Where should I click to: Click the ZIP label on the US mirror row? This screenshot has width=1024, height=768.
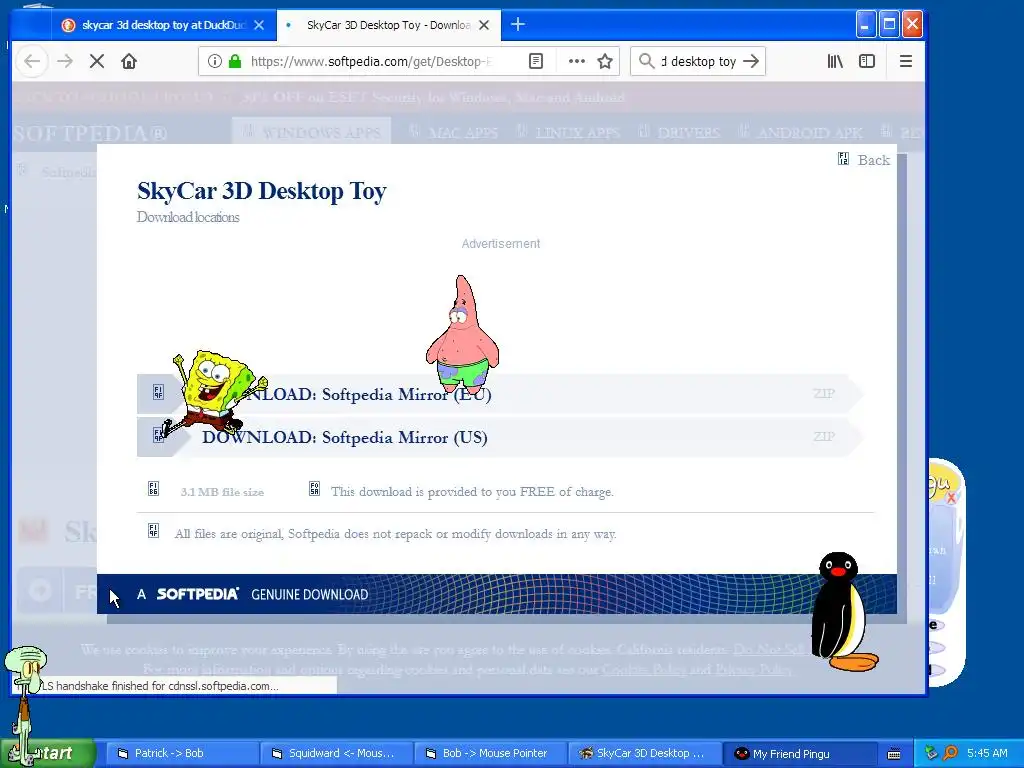824,436
